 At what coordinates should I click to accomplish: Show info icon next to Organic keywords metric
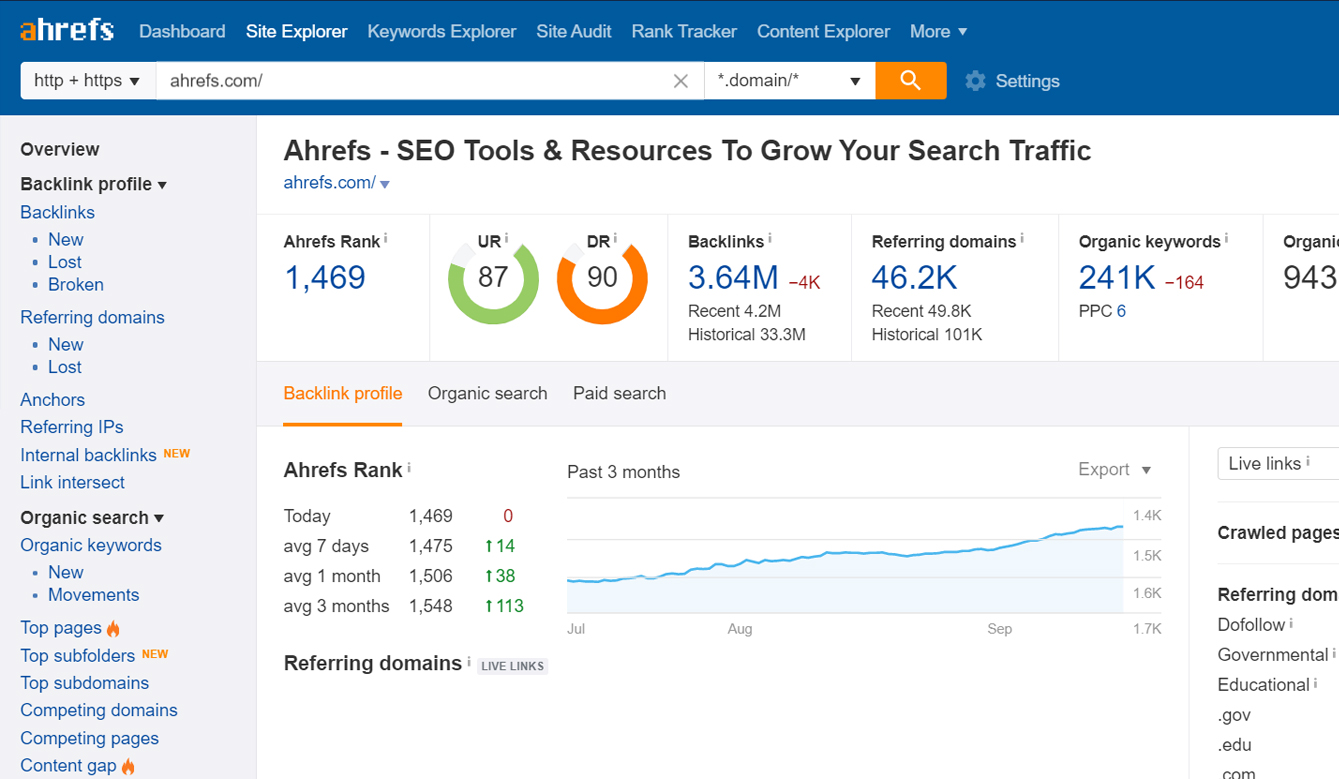tap(1226, 239)
